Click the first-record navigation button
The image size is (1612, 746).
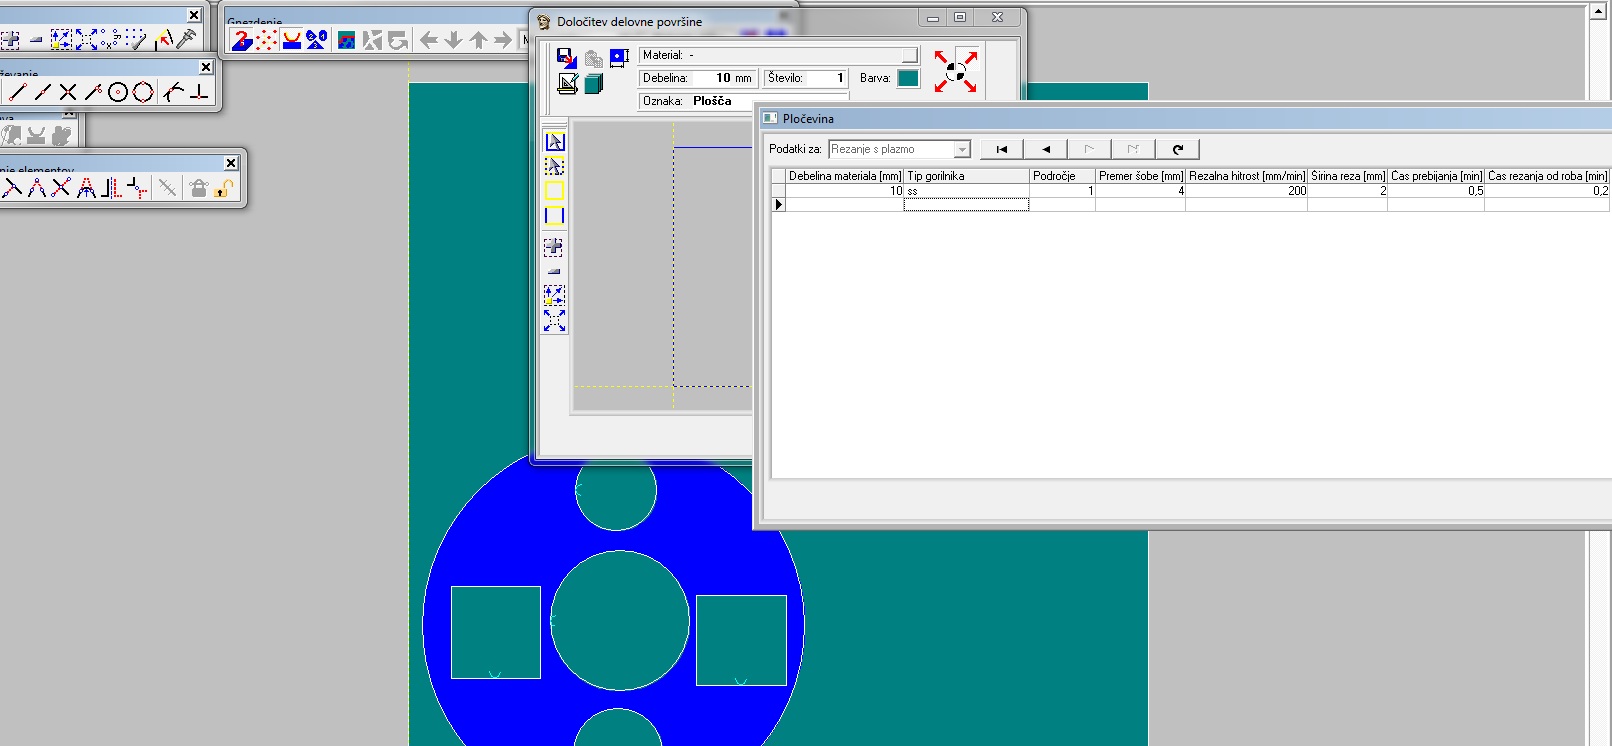[x=1001, y=149]
